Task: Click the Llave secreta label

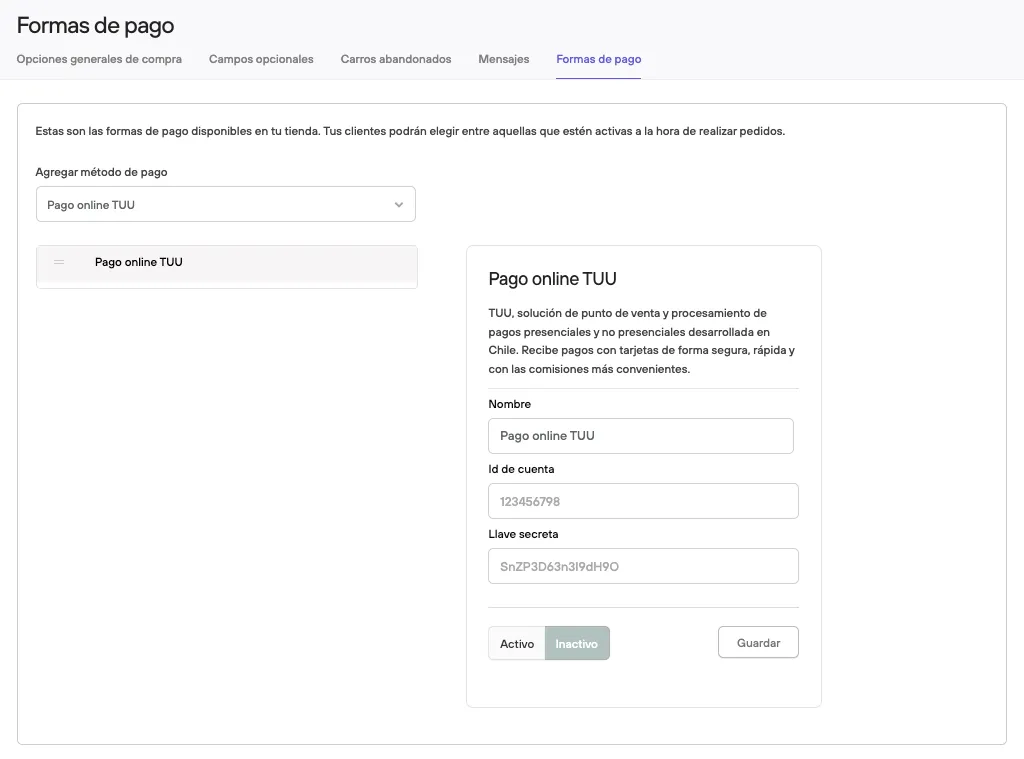Action: coord(523,534)
